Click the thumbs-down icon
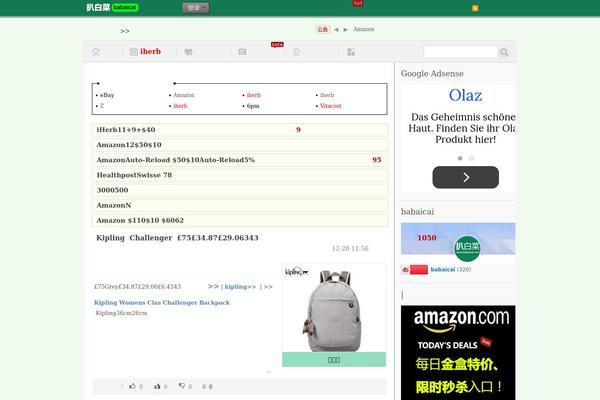Screen dimensions: 600x400 point(182,386)
